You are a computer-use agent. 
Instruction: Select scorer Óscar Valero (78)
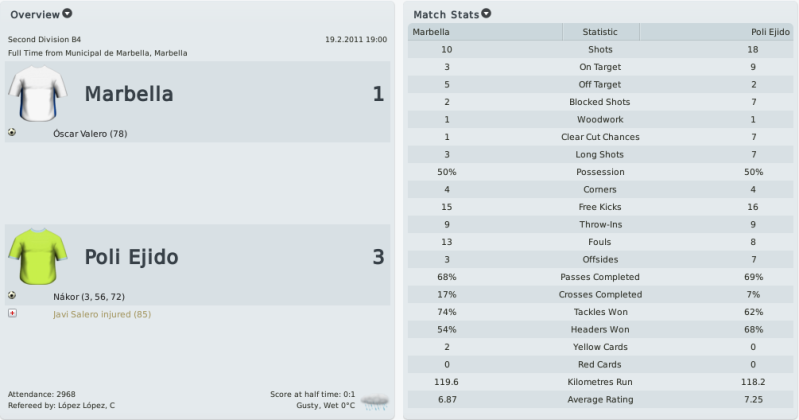tap(90, 134)
